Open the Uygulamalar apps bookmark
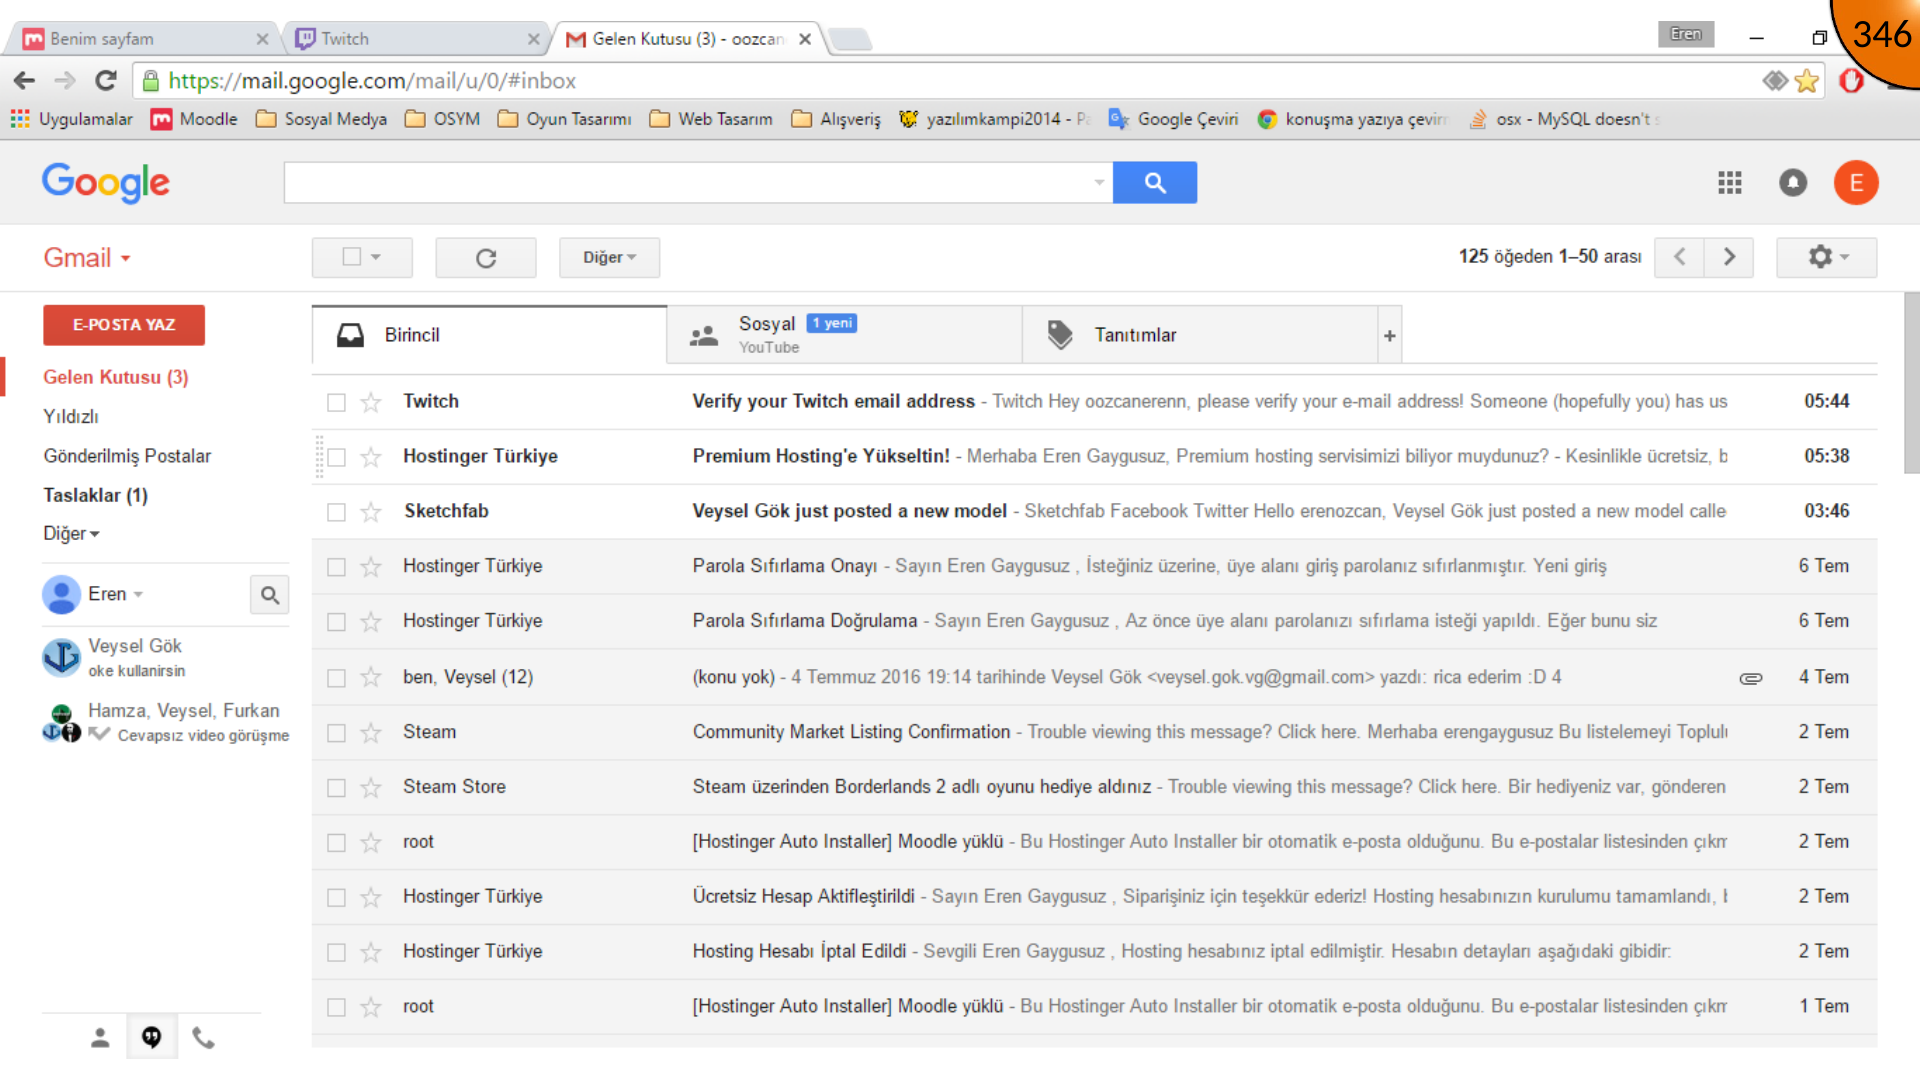The width and height of the screenshot is (1921, 1080). 71,119
